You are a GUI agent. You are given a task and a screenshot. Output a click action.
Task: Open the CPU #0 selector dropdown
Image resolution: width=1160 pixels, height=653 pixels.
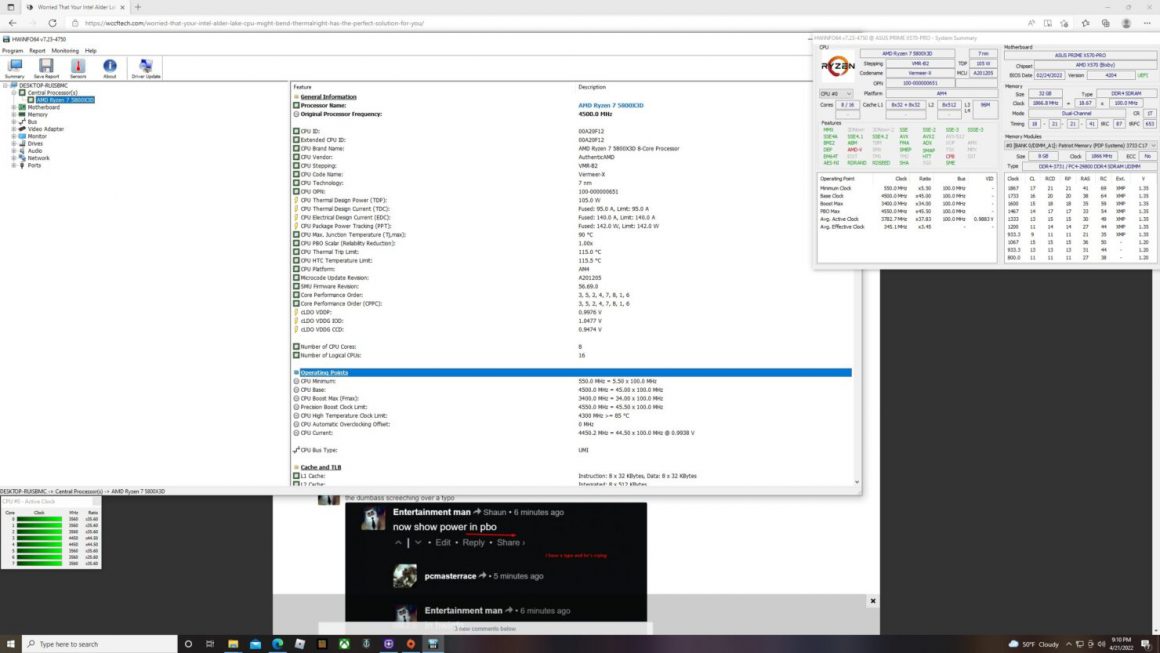click(x=848, y=94)
